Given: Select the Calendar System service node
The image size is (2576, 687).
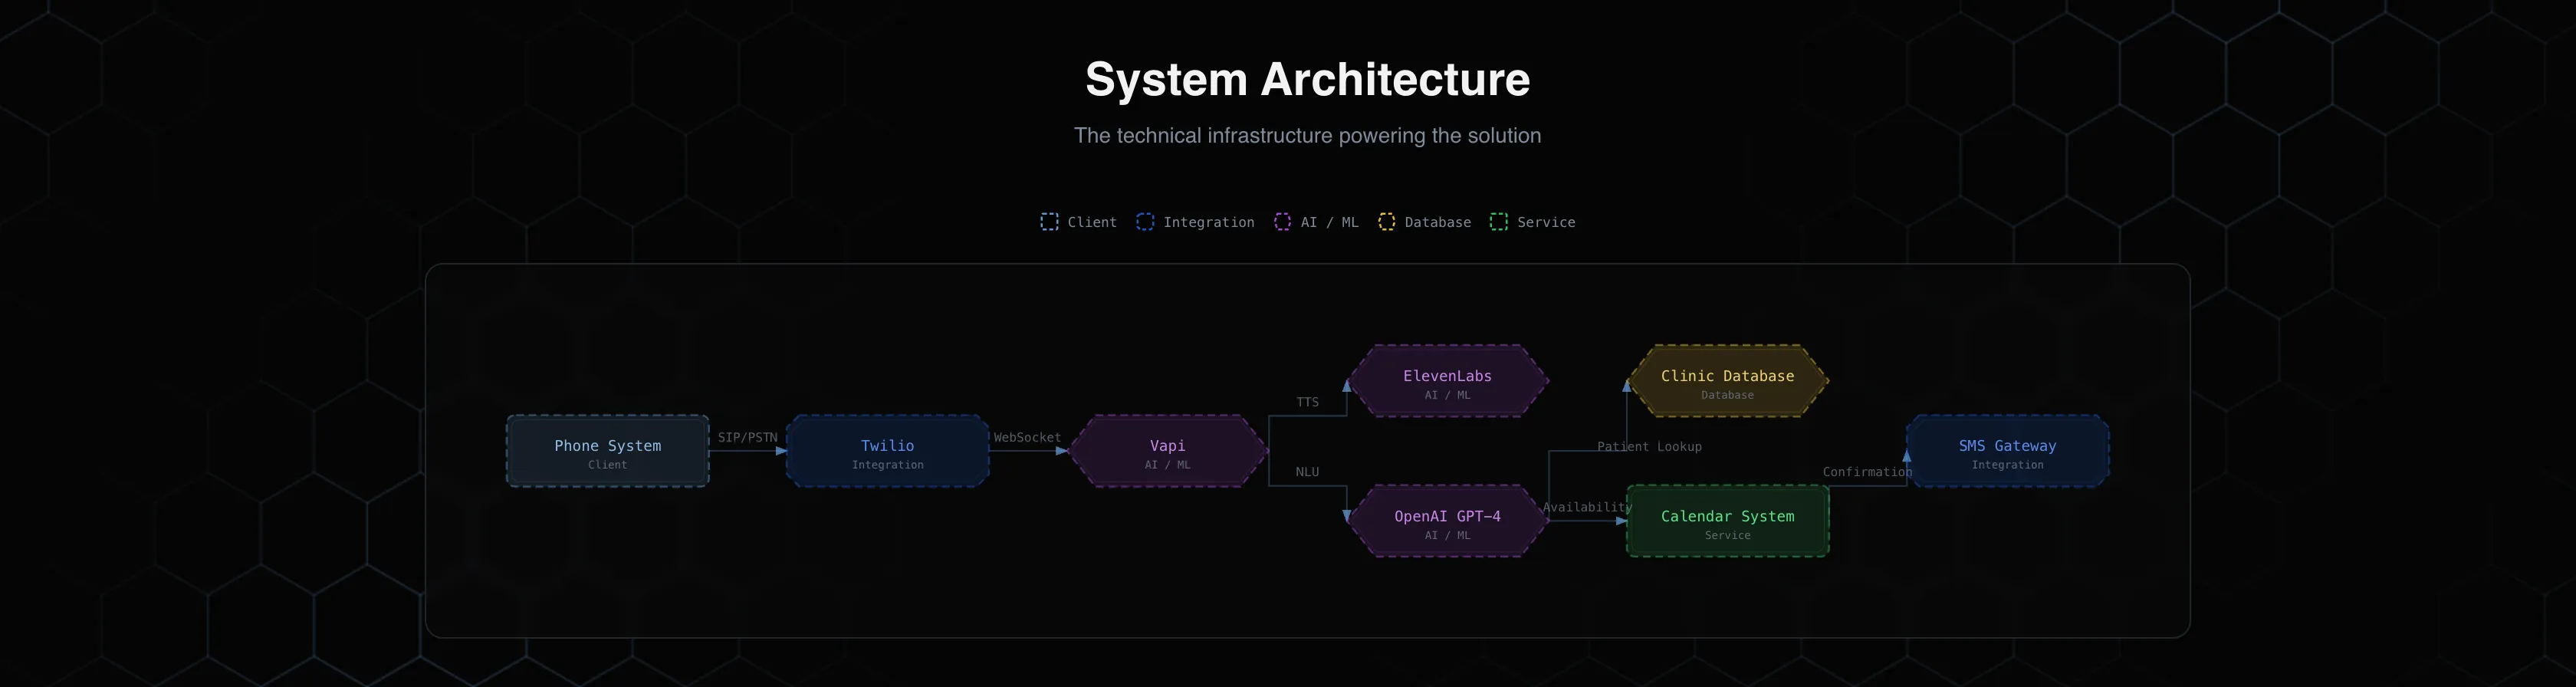Looking at the screenshot, I should (1728, 521).
